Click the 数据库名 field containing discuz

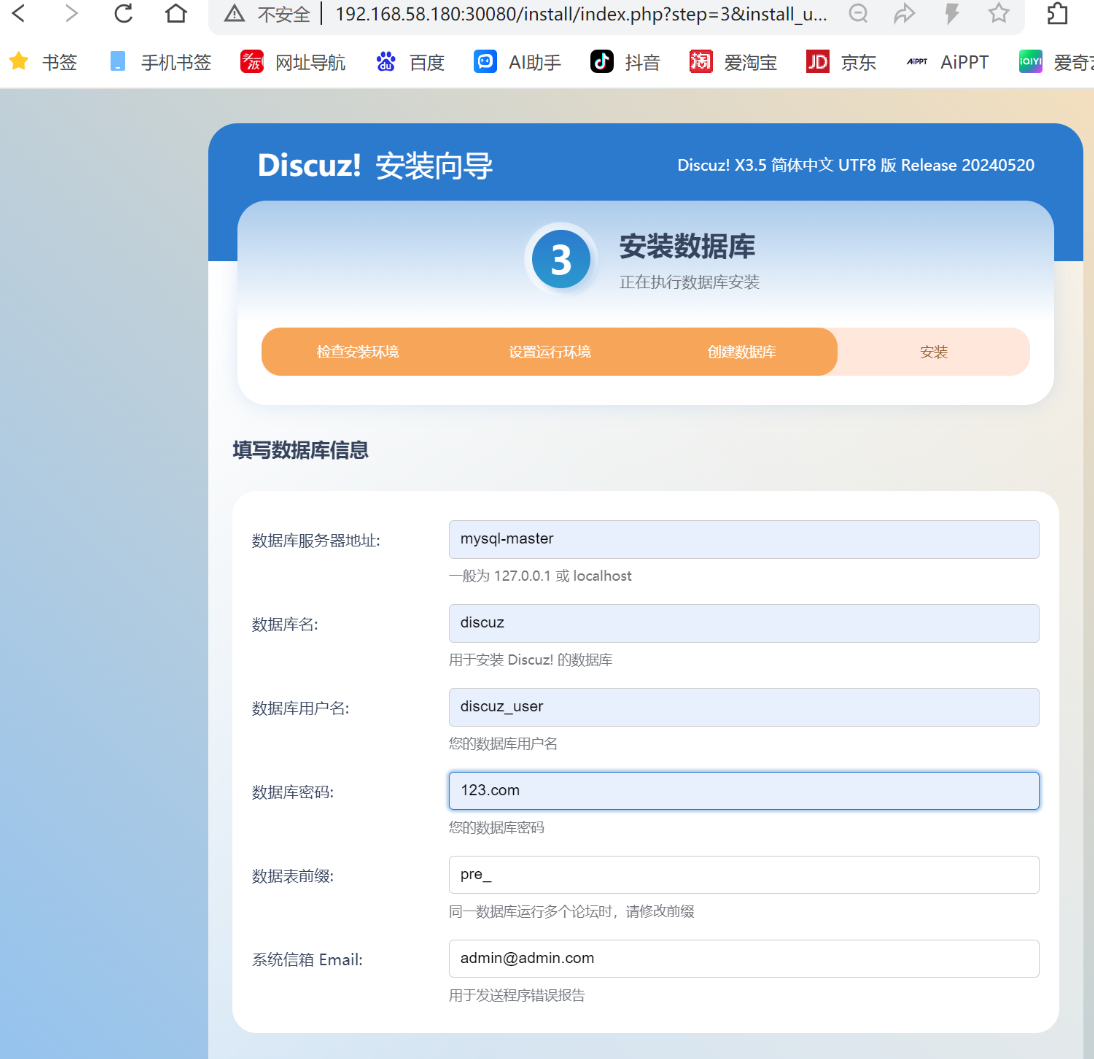point(744,623)
